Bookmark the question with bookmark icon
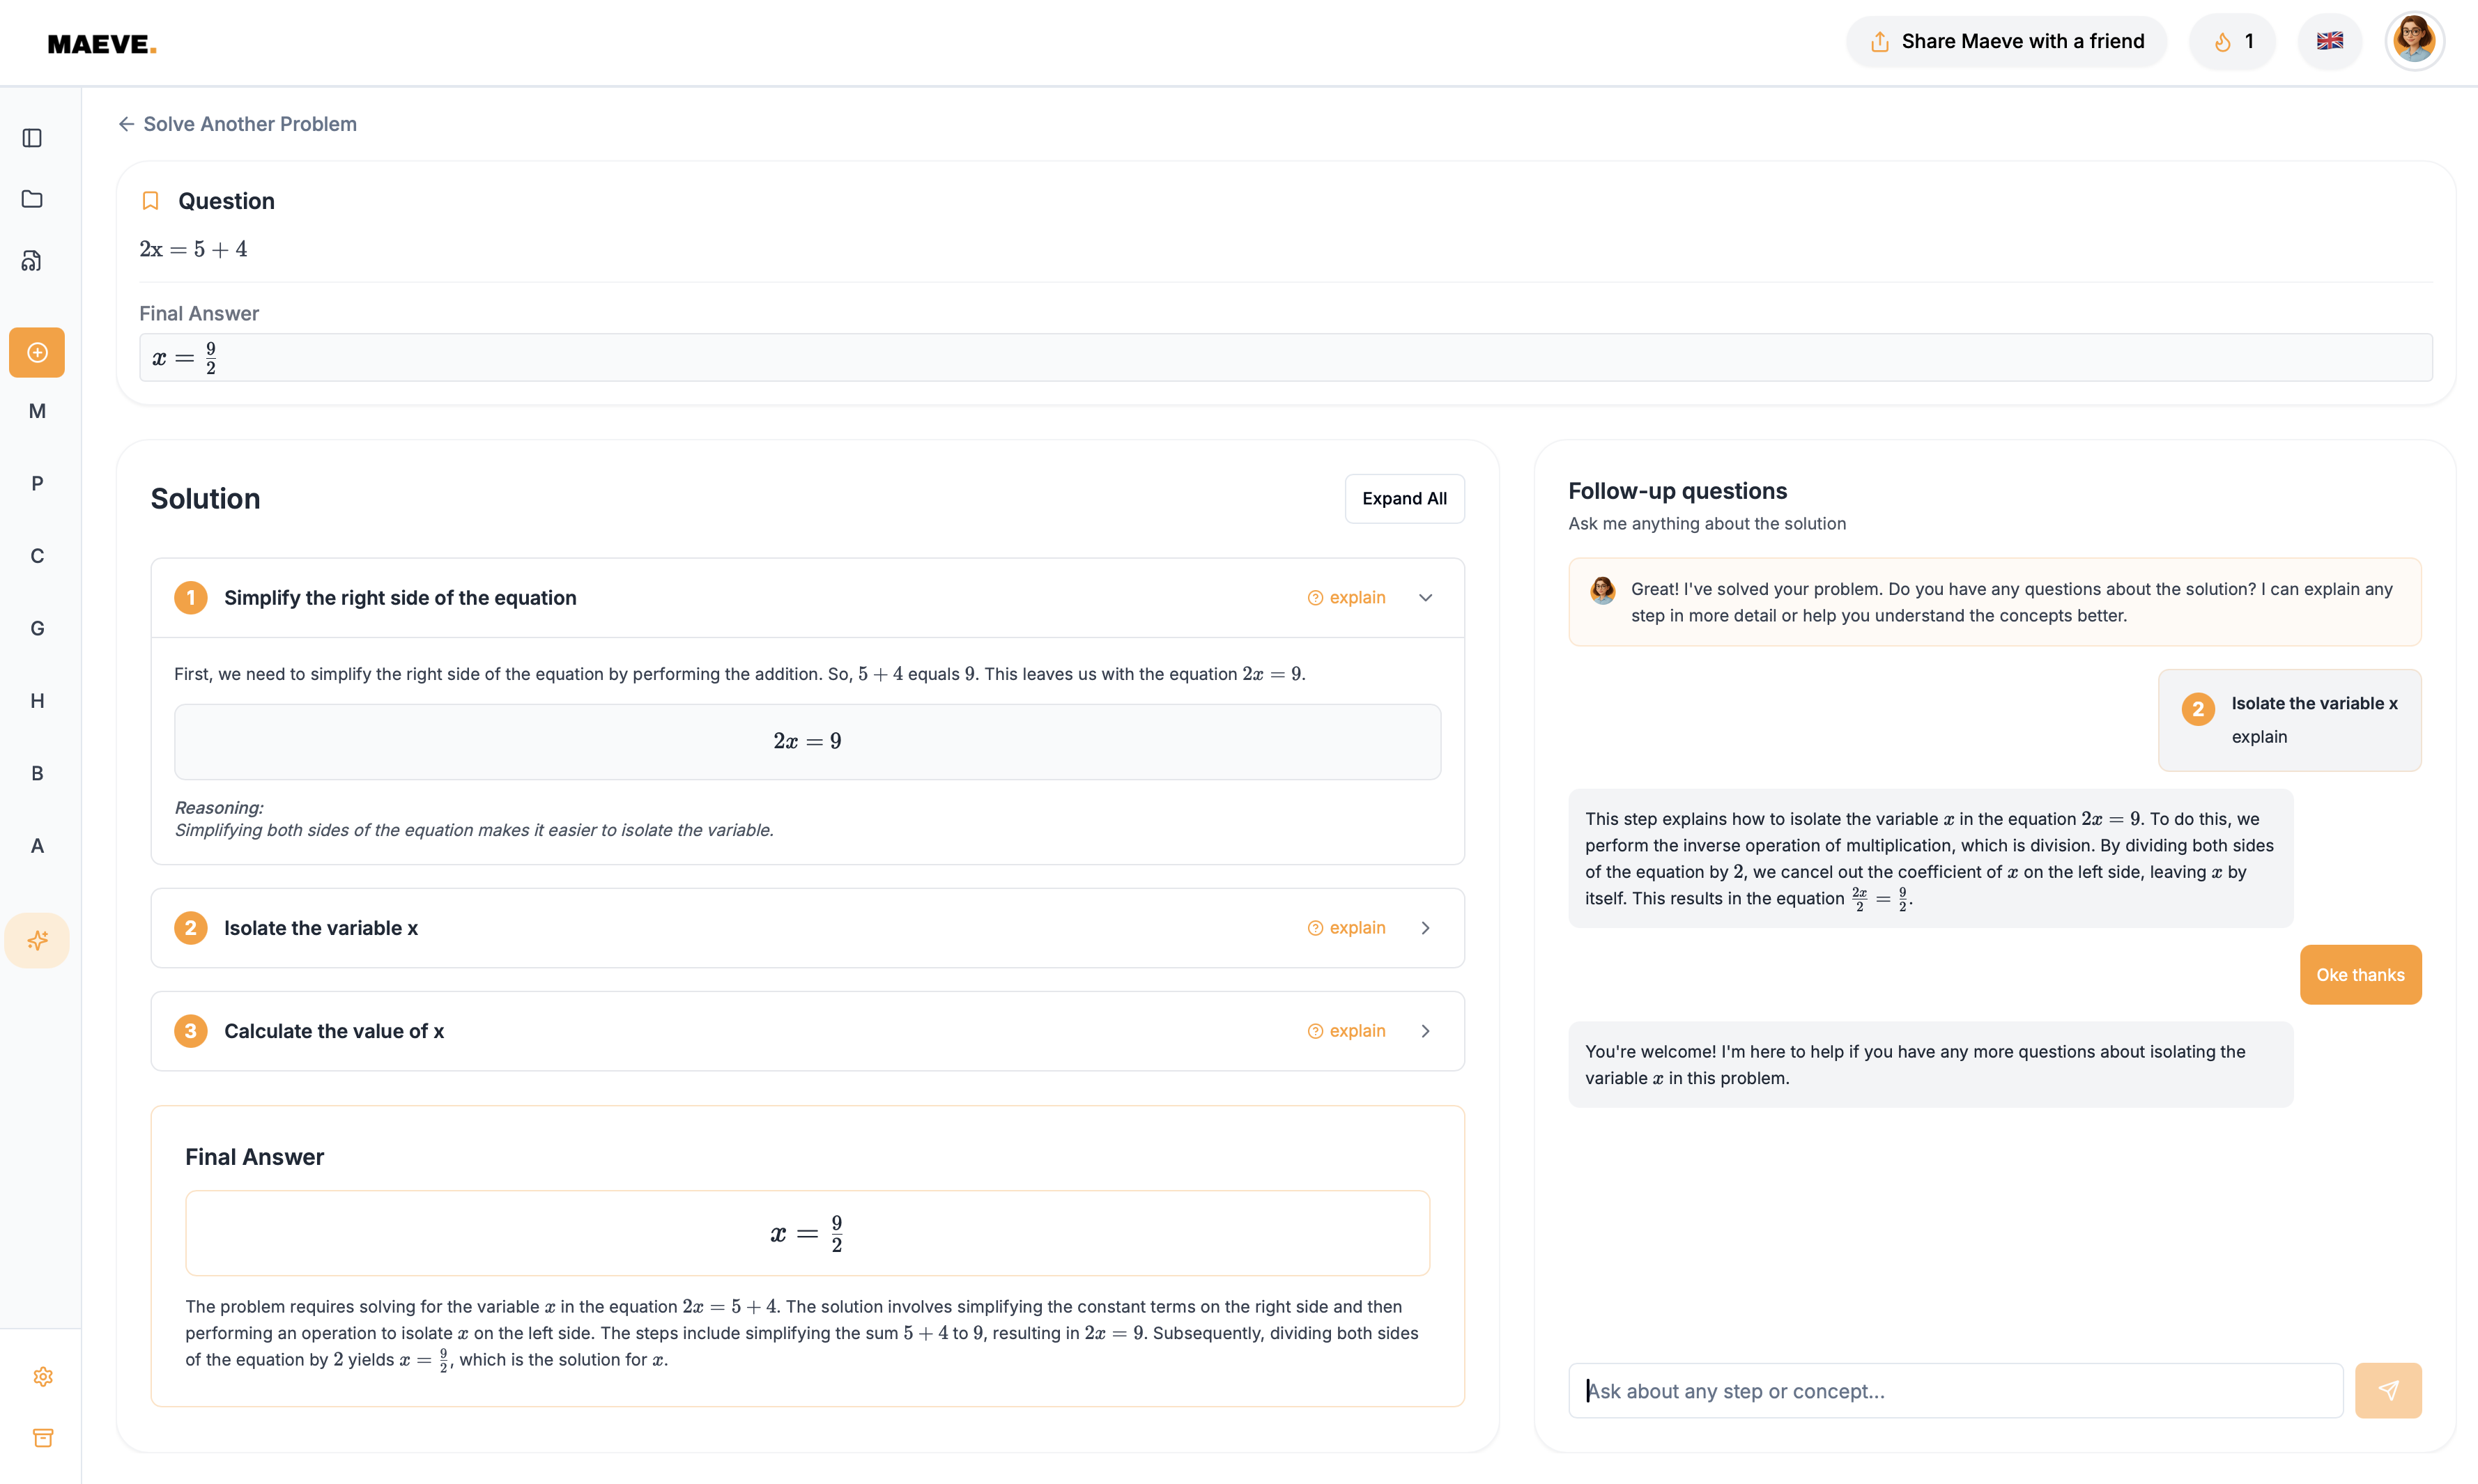Viewport: 2478px width, 1484px height. 150,201
